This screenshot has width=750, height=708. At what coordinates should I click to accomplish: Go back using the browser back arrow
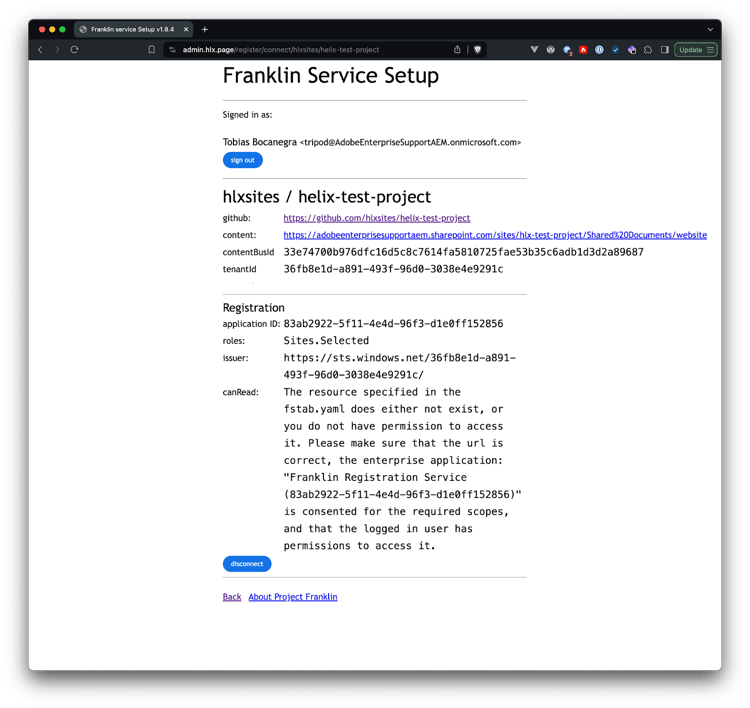tap(41, 50)
